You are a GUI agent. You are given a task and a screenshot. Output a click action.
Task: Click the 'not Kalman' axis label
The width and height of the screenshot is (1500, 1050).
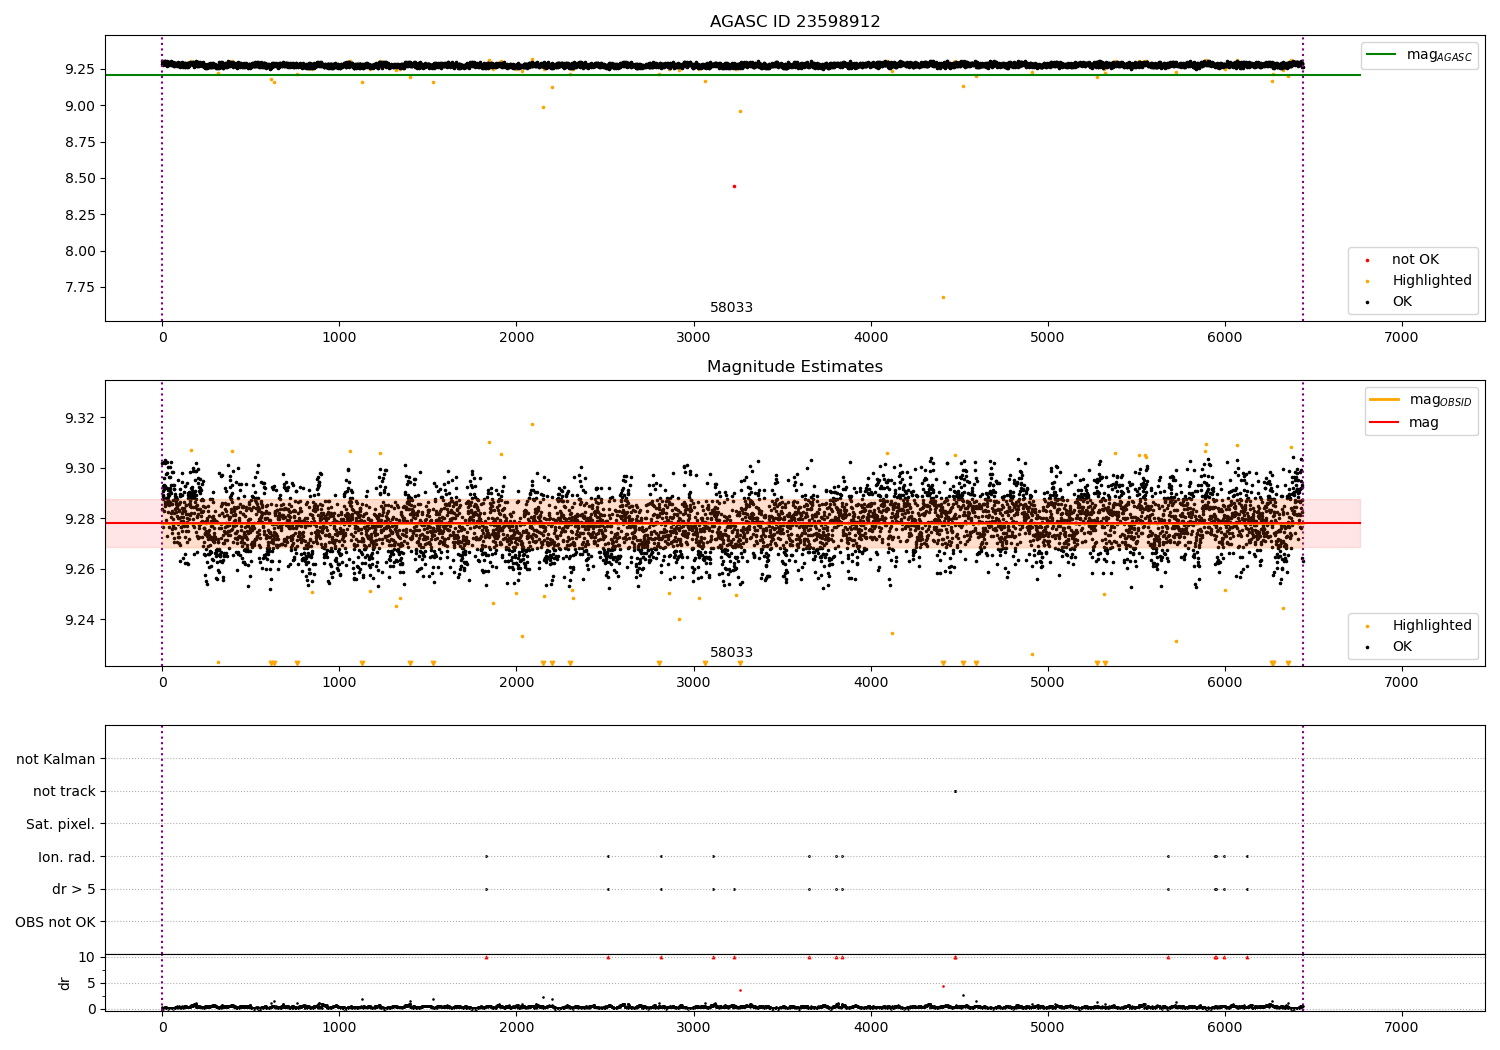(x=56, y=759)
